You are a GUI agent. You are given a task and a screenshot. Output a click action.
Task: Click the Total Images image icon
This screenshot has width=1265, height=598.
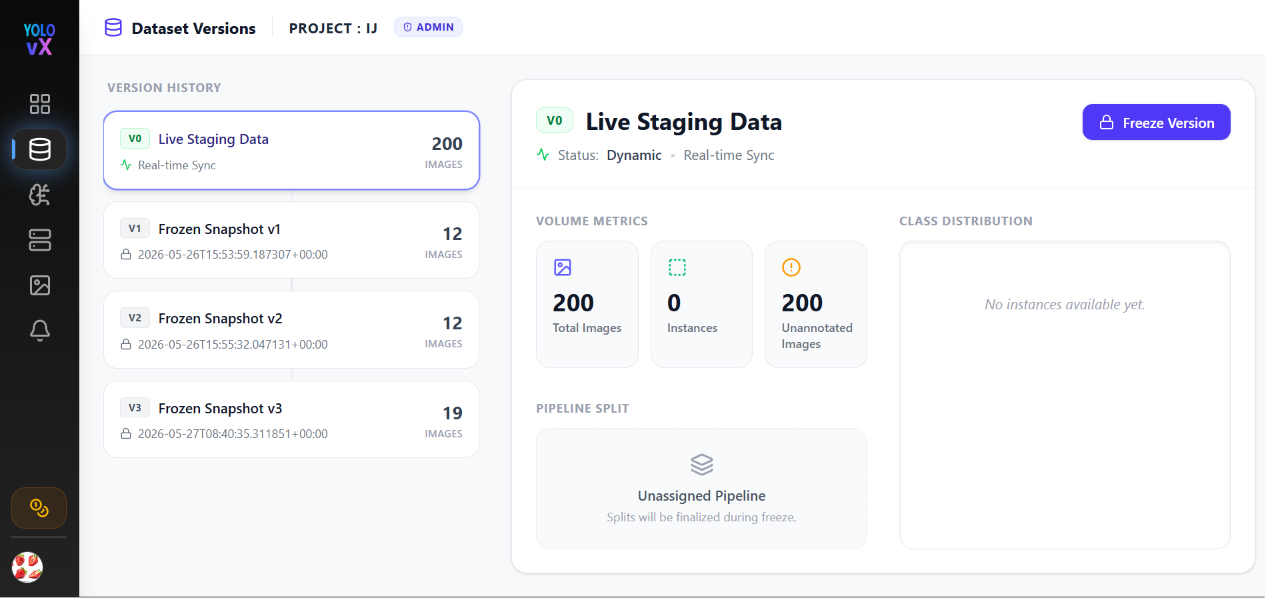(562, 267)
